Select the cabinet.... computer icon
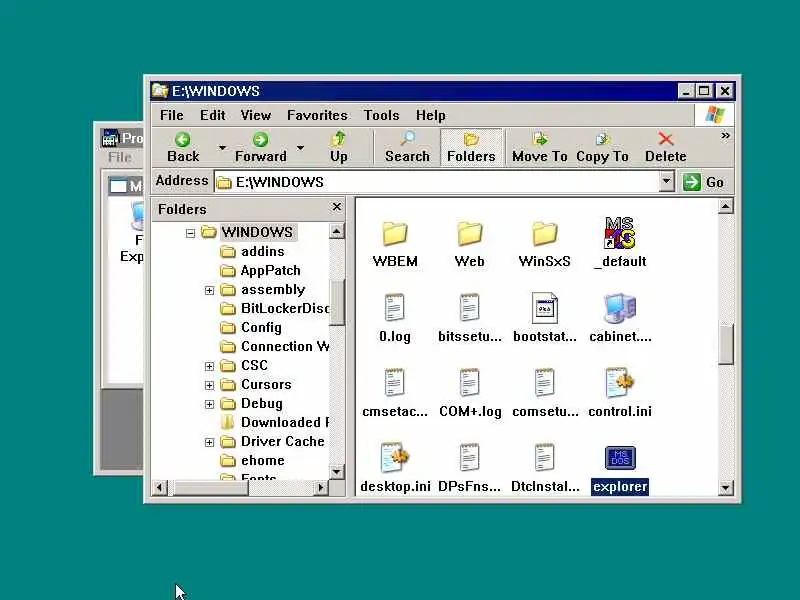Screen dimensions: 800x600 click(x=619, y=308)
